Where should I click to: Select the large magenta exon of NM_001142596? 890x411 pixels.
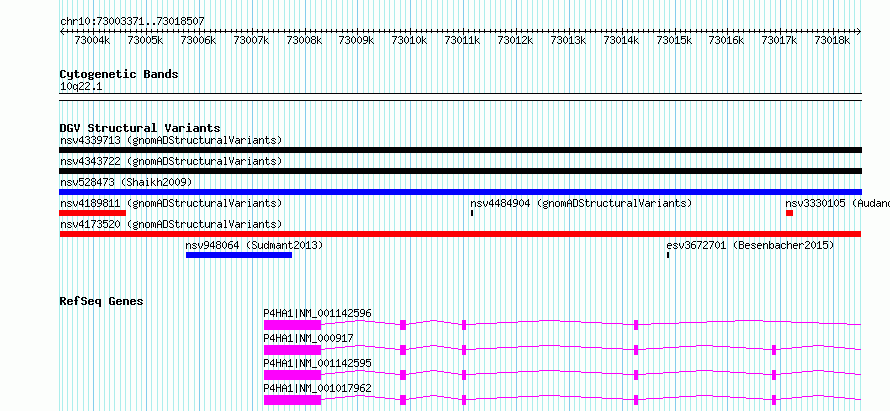coord(292,325)
